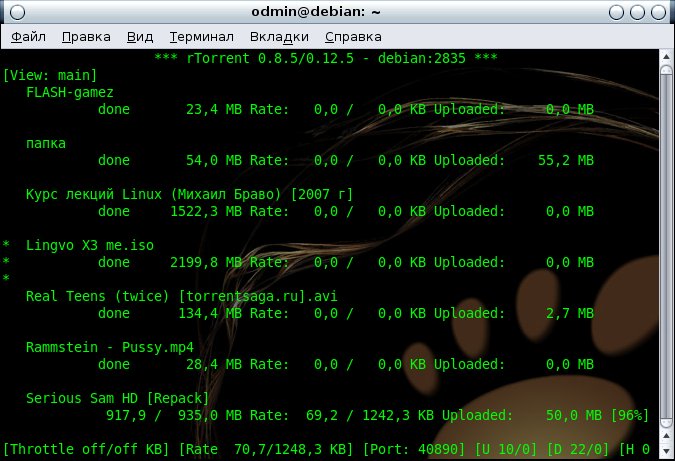Click the [D 22/0] status entry

click(x=578, y=449)
